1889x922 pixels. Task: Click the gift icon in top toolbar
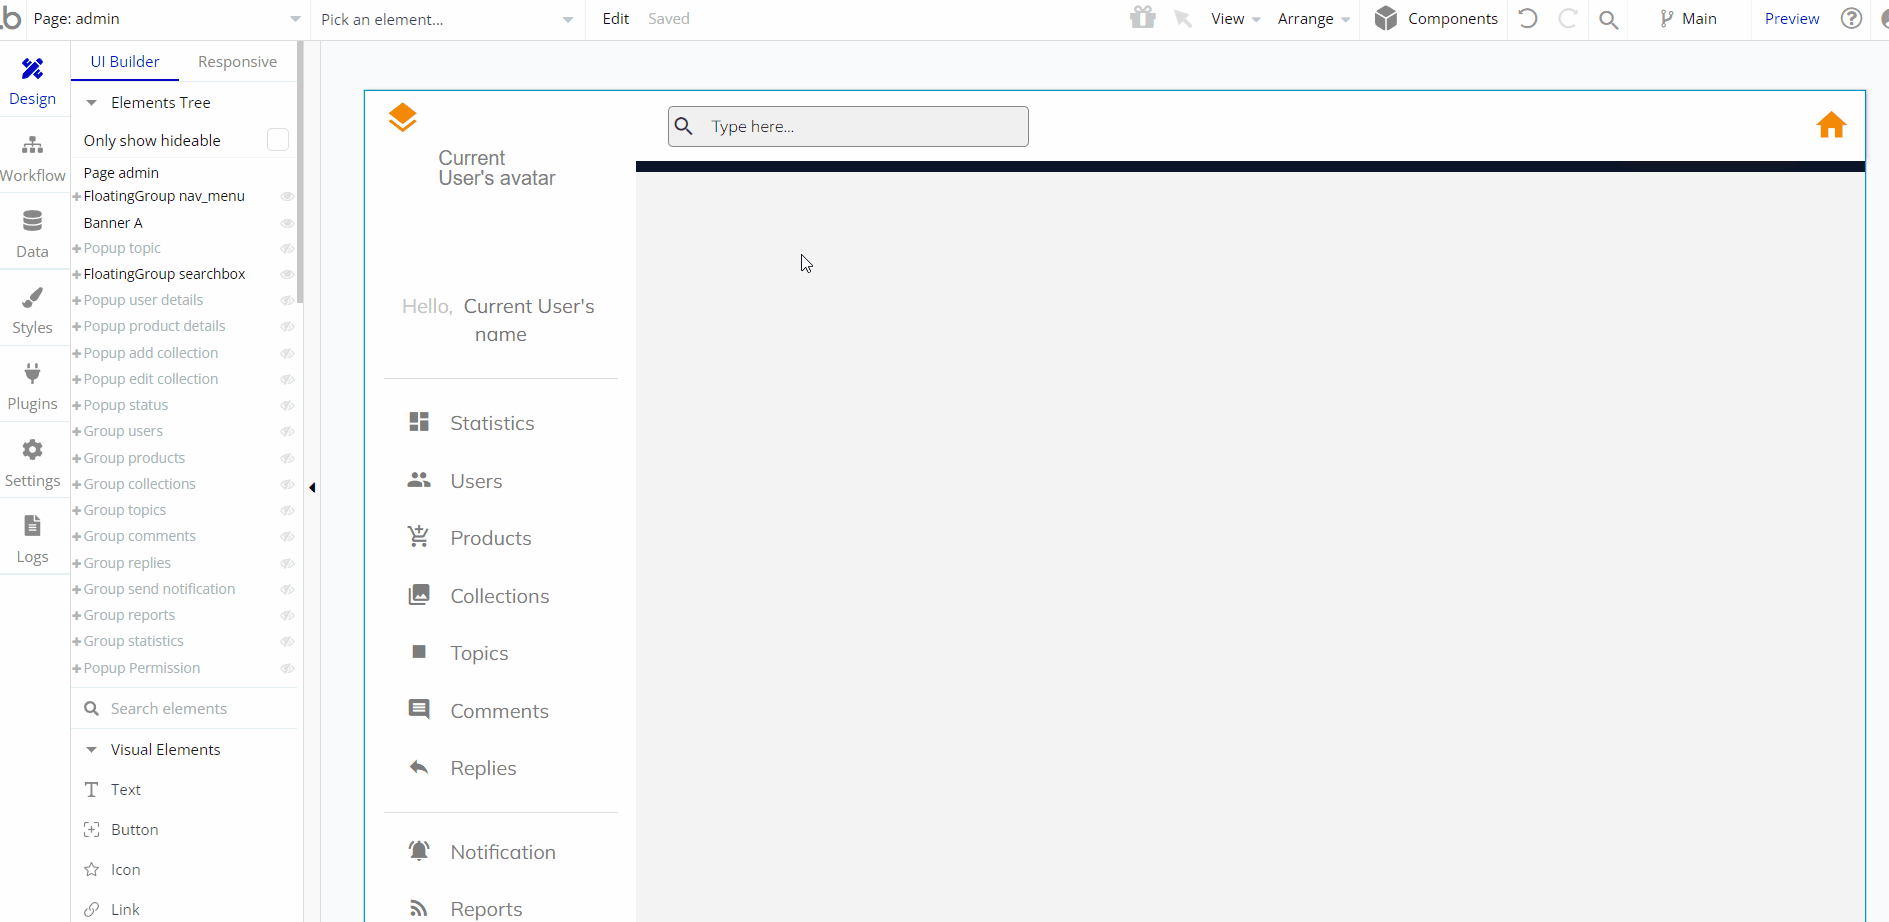pos(1142,18)
